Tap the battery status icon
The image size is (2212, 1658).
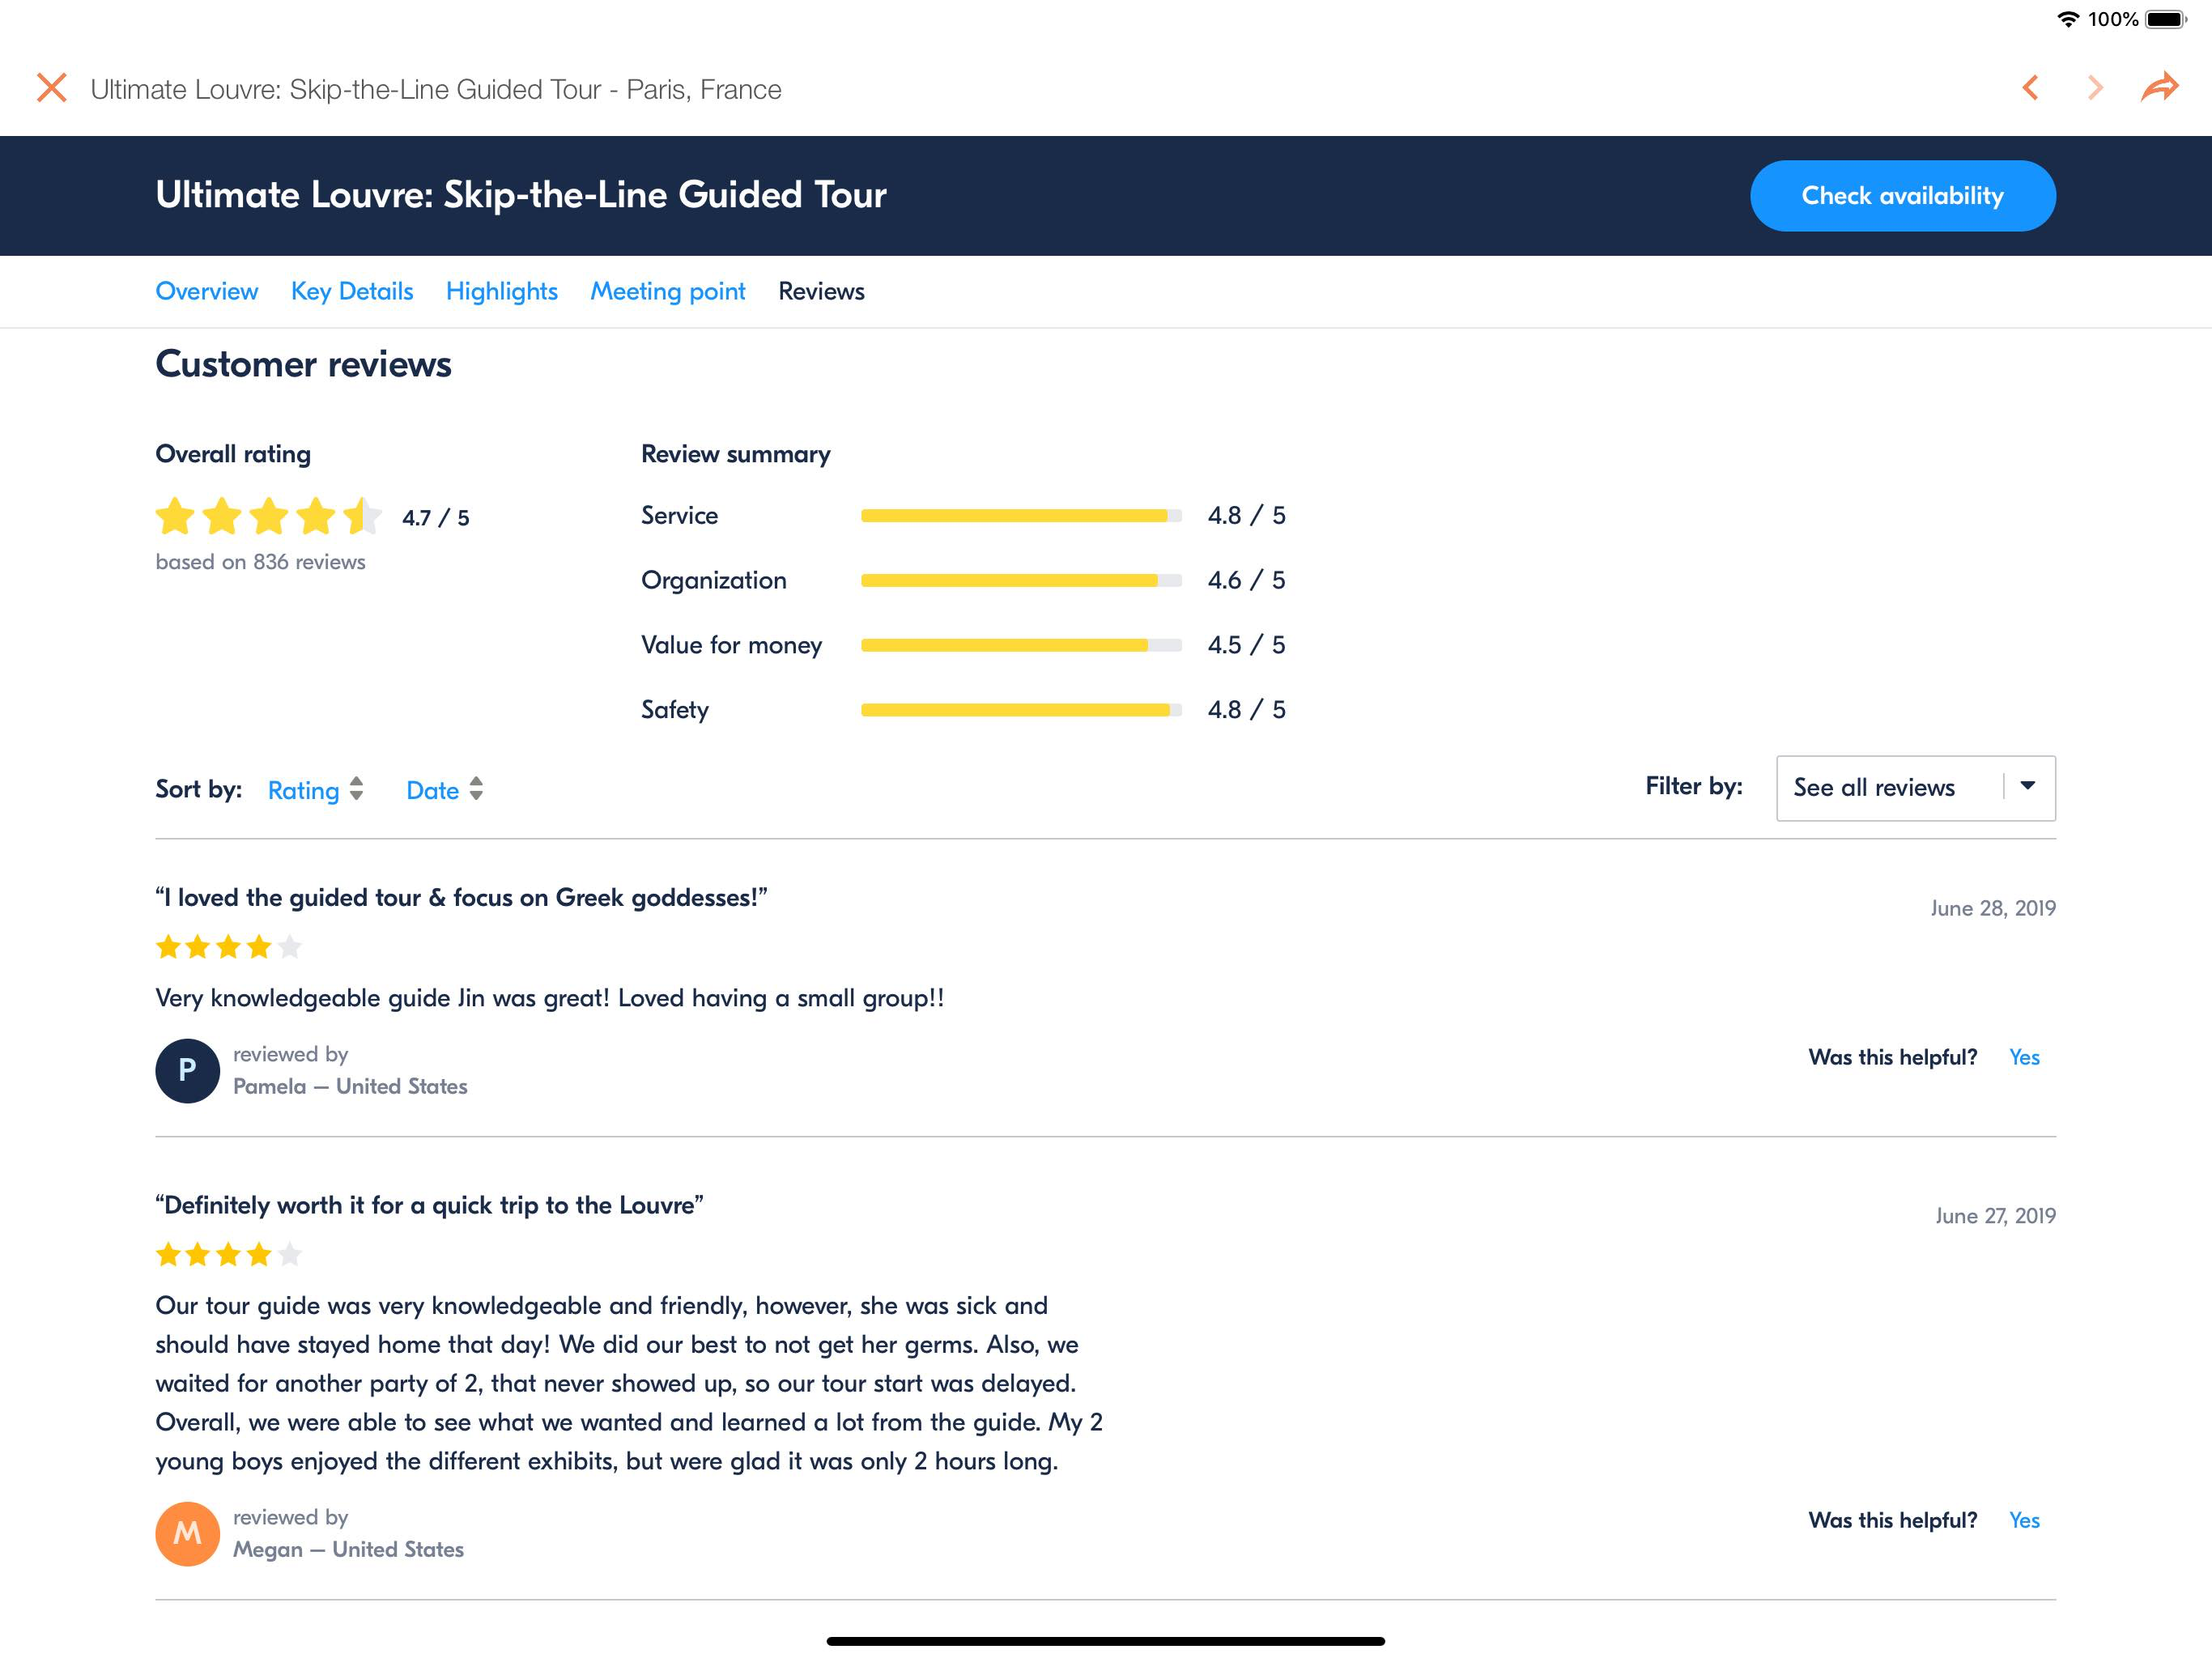tap(2167, 19)
